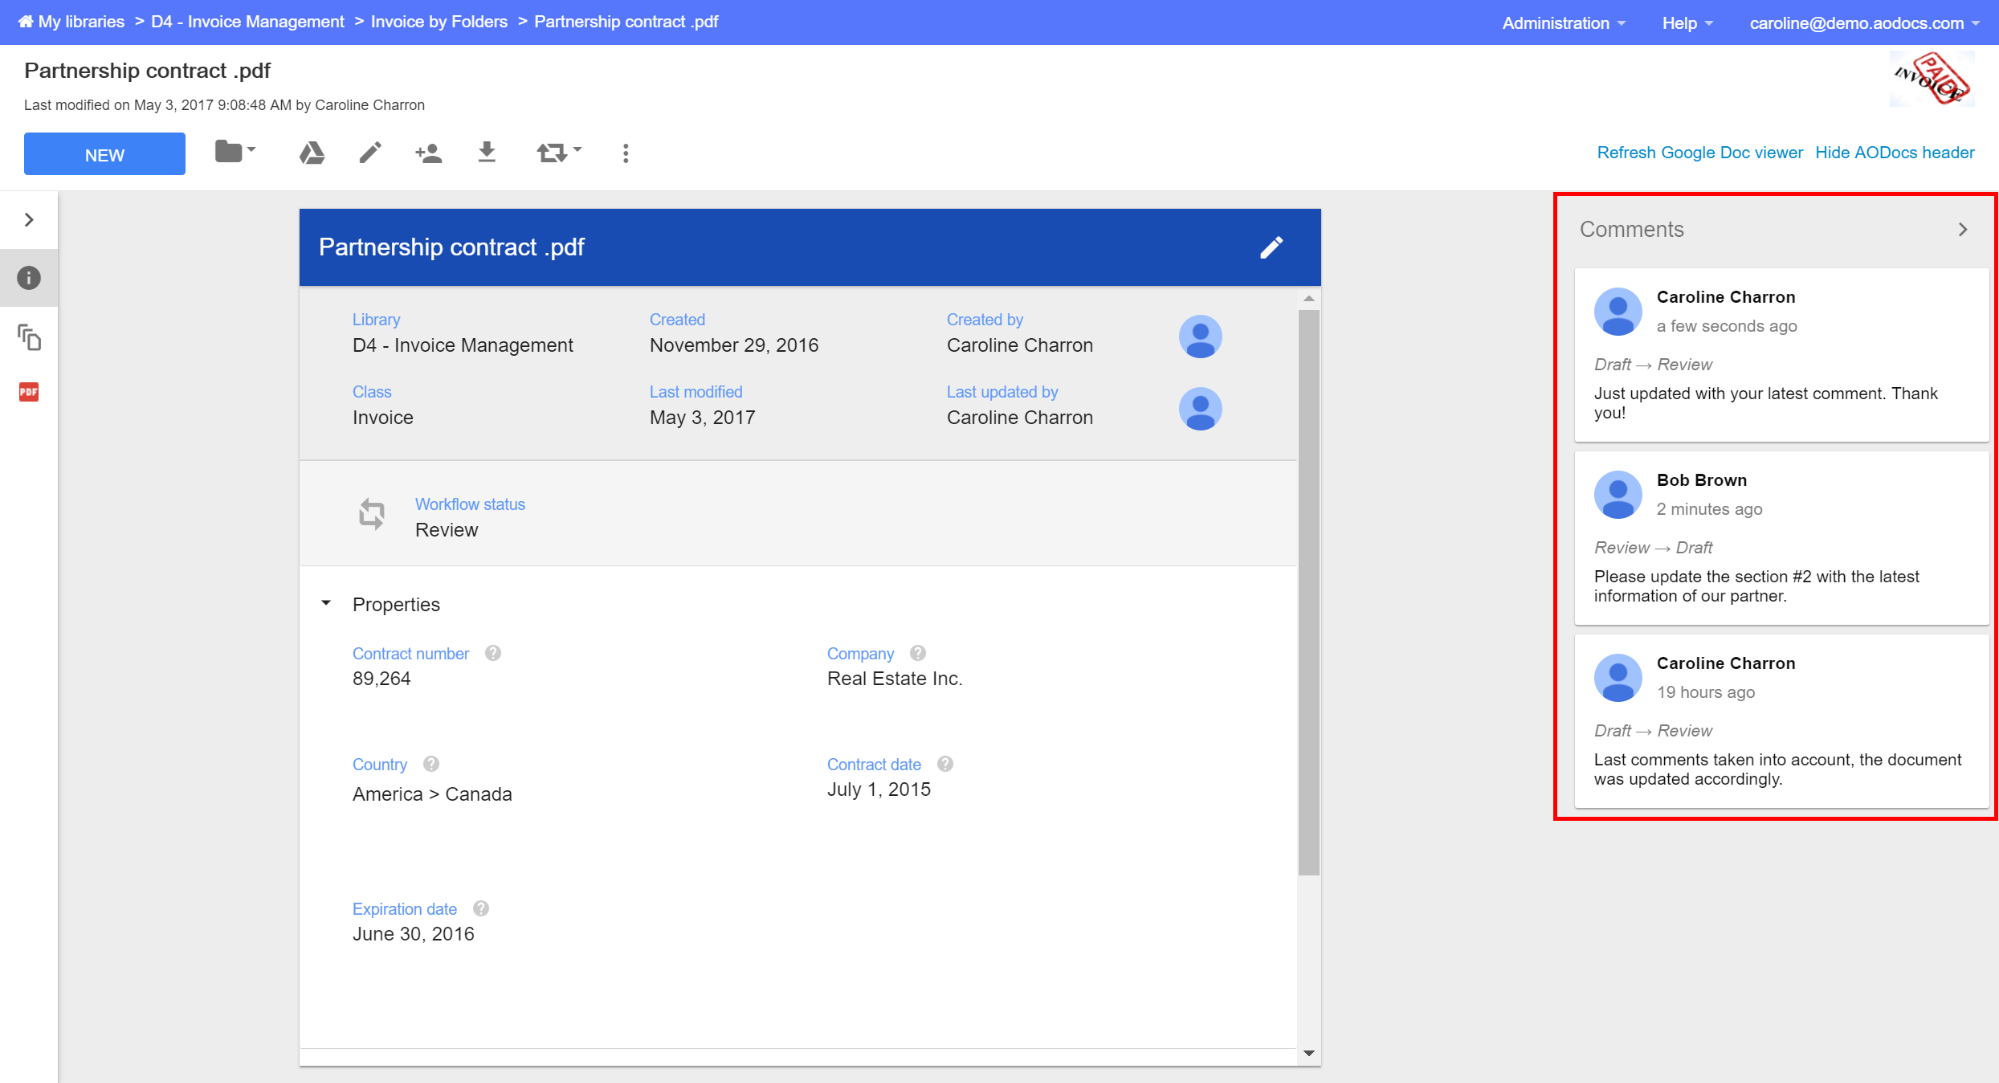Click the 'June 30, 2016' expiration date
1999x1083 pixels.
(413, 934)
